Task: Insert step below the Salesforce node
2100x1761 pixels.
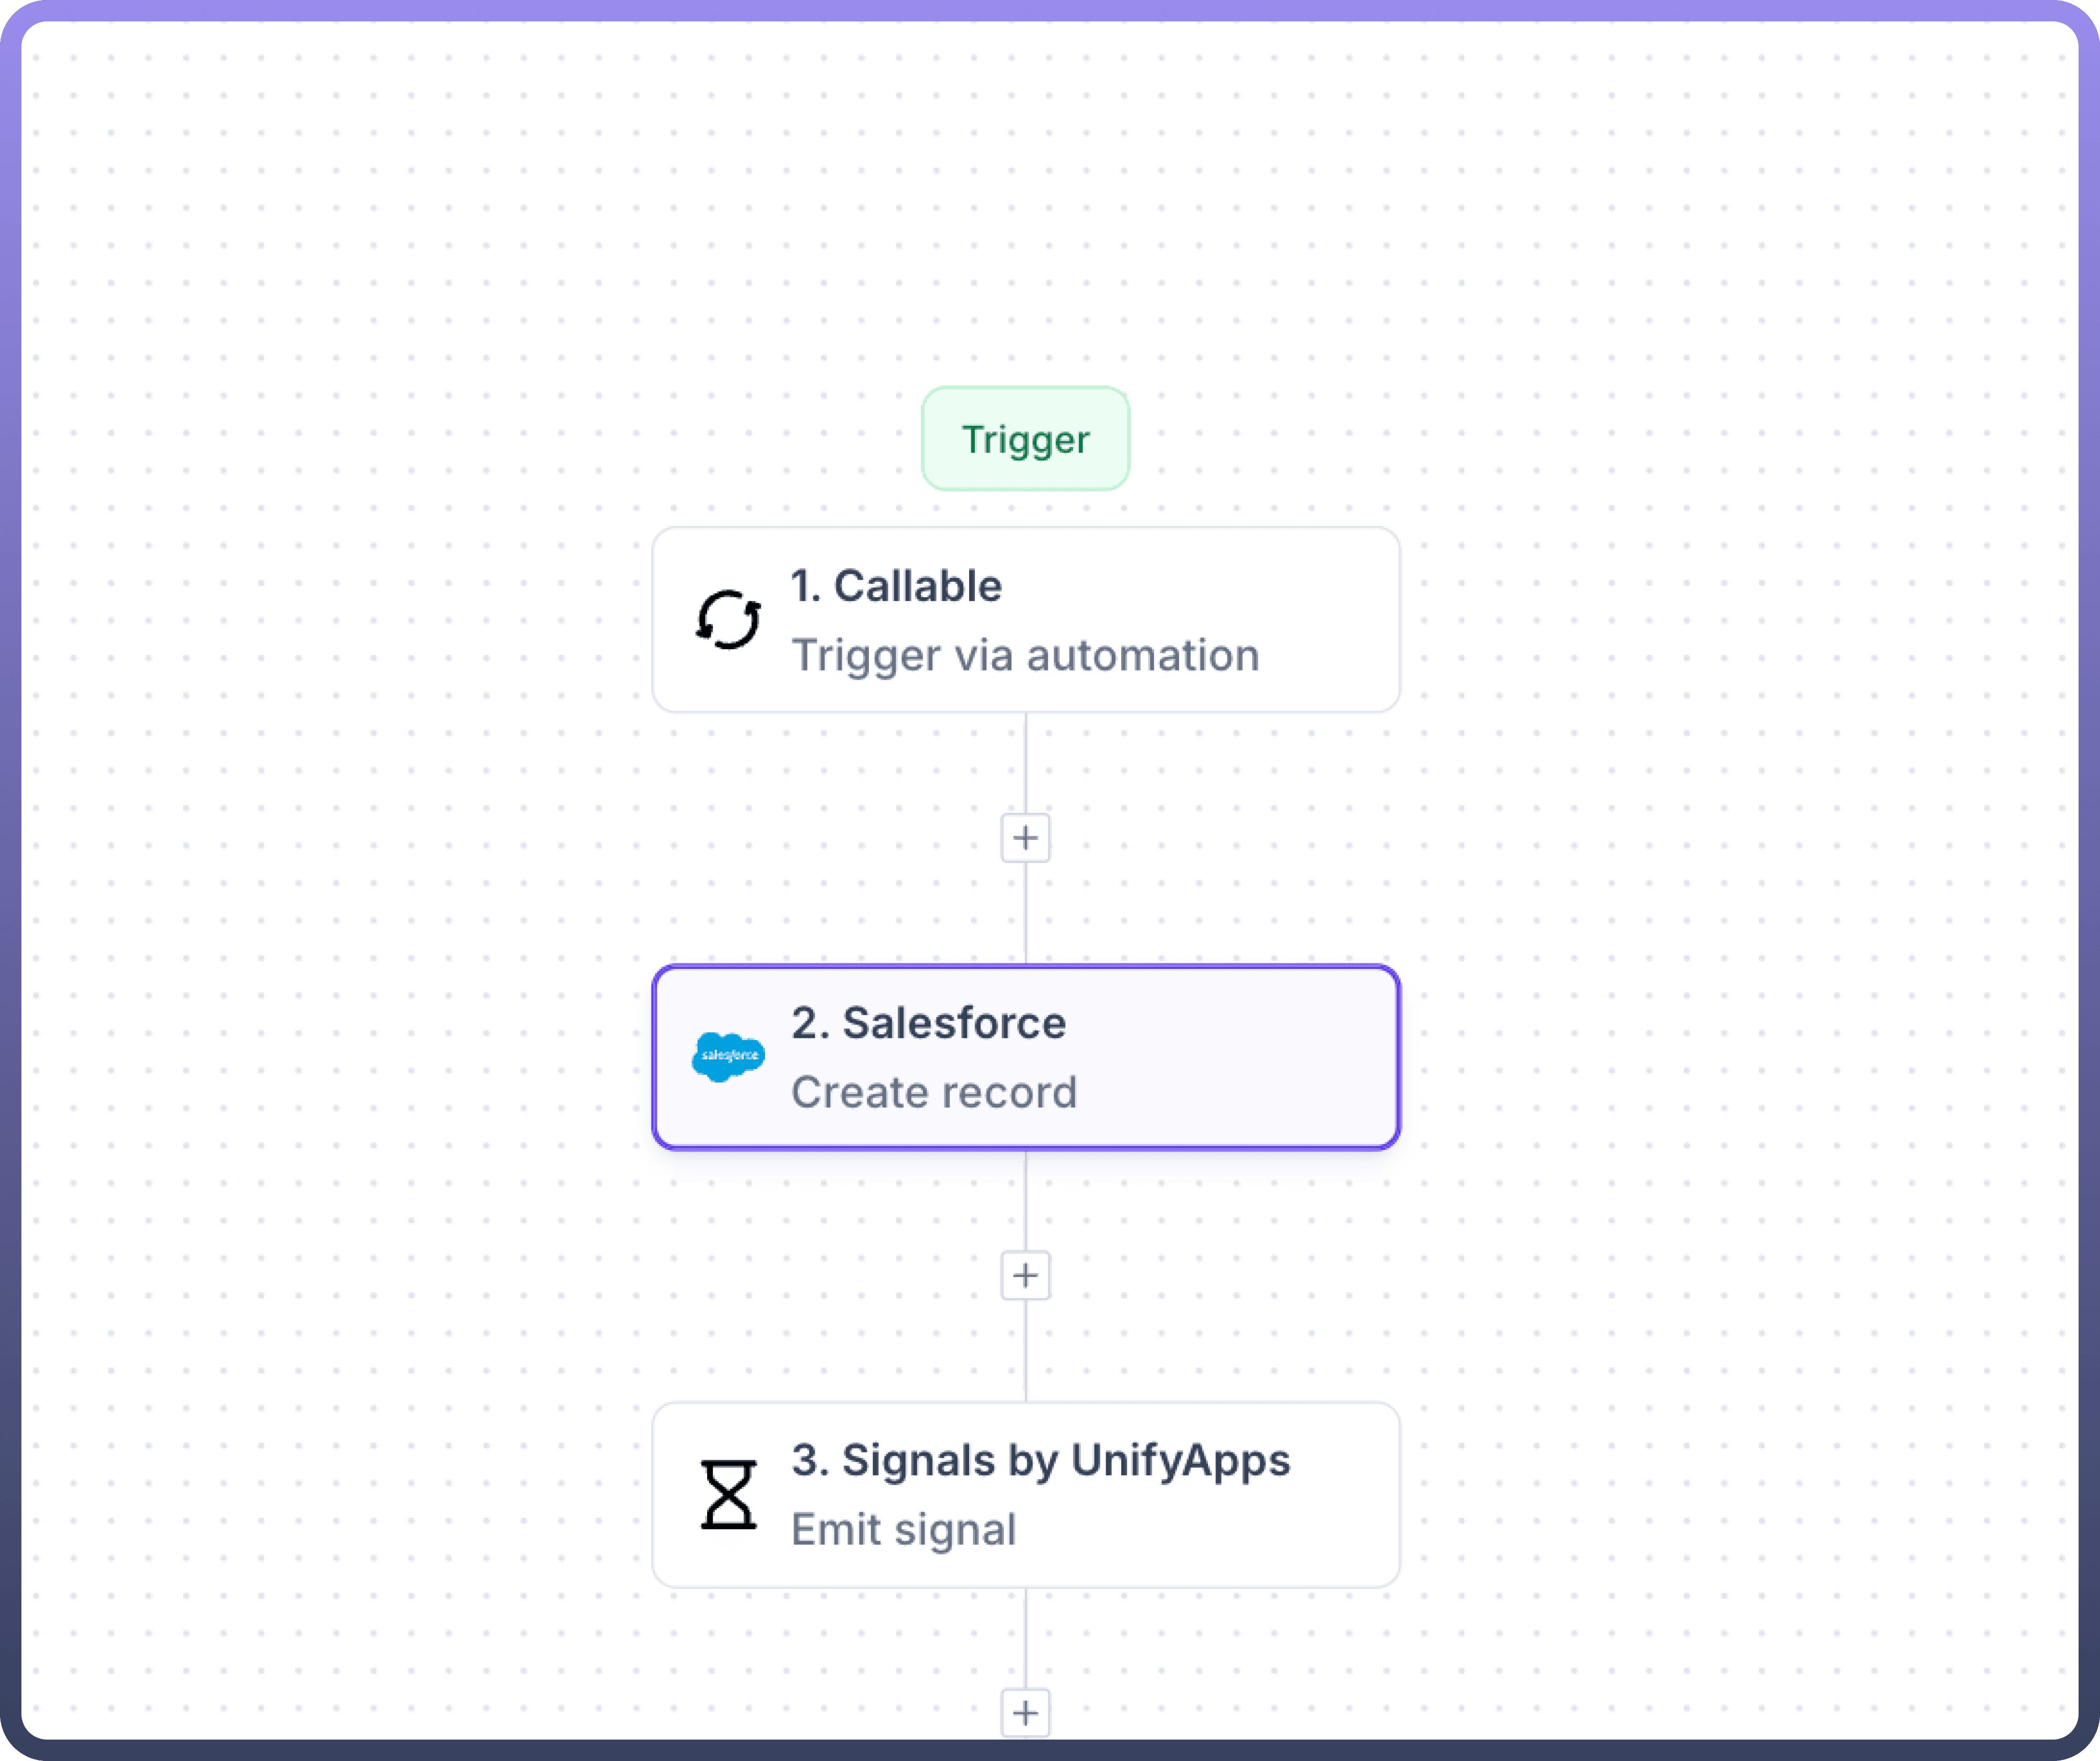Action: 1025,1275
